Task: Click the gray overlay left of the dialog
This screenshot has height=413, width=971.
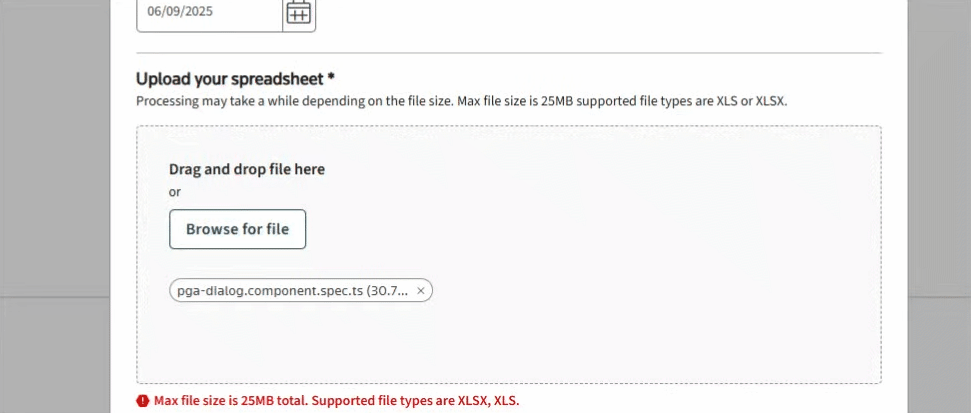Action: 60,200
